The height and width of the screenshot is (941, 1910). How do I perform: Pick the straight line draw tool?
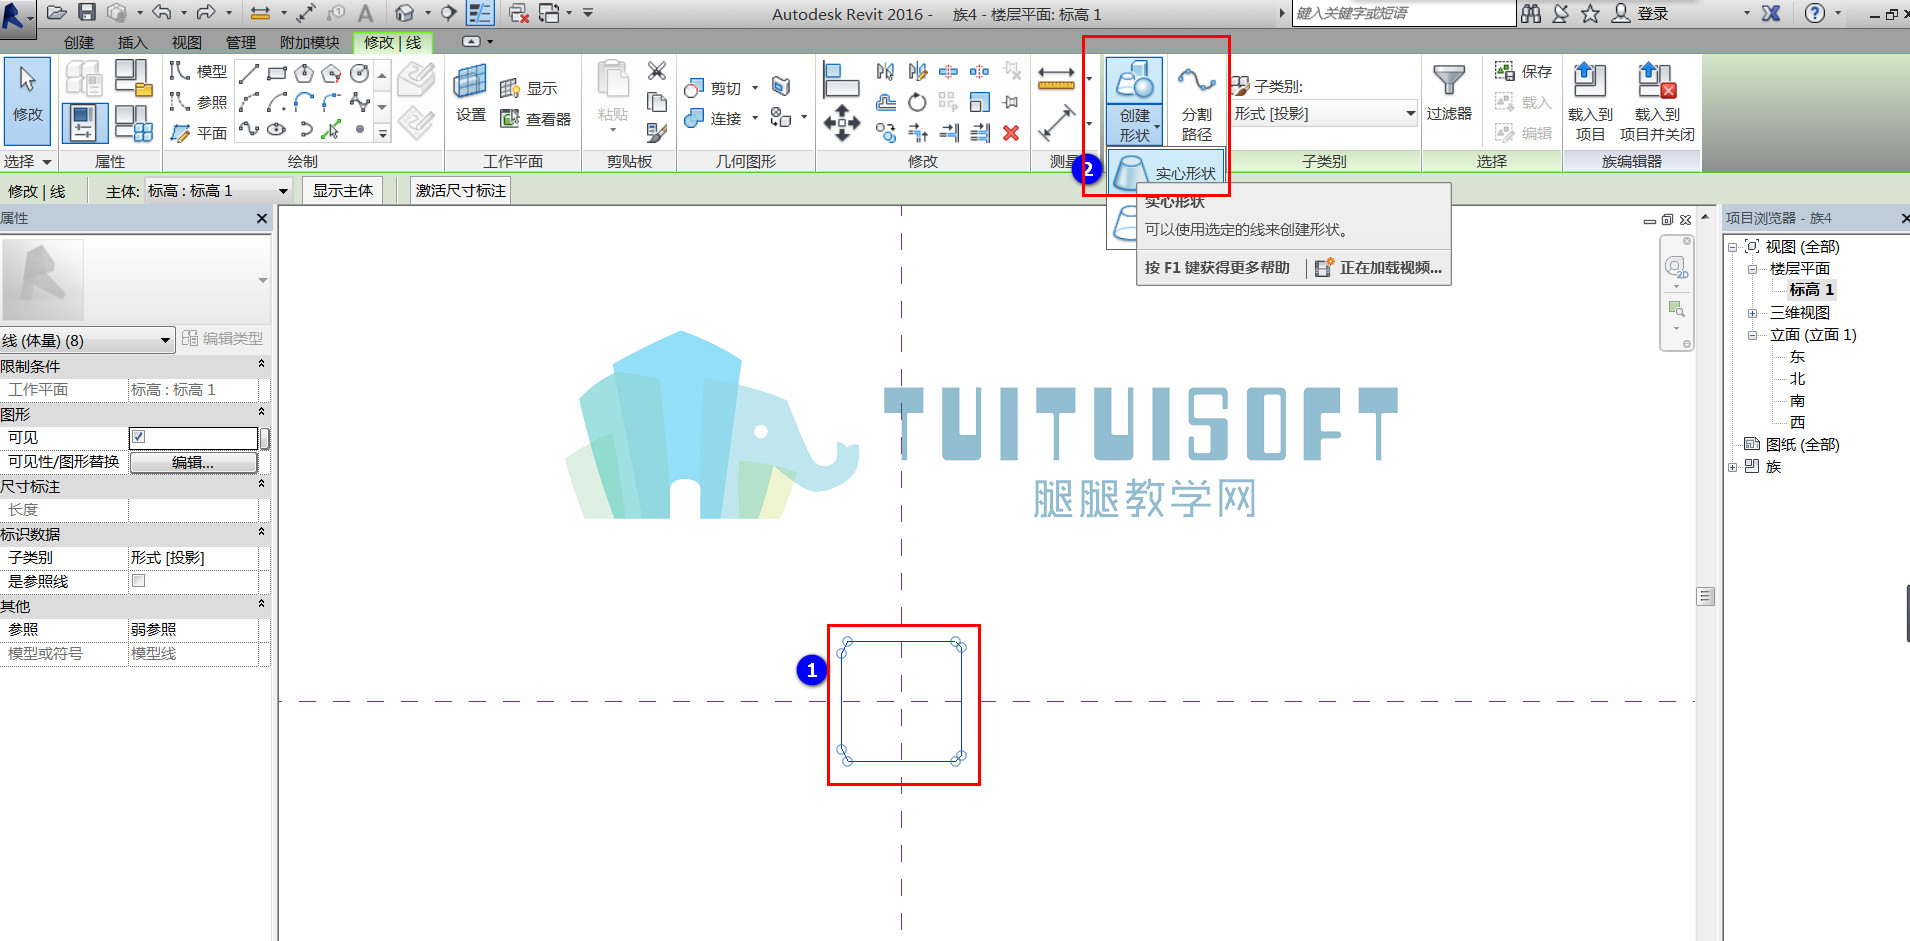[x=249, y=73]
